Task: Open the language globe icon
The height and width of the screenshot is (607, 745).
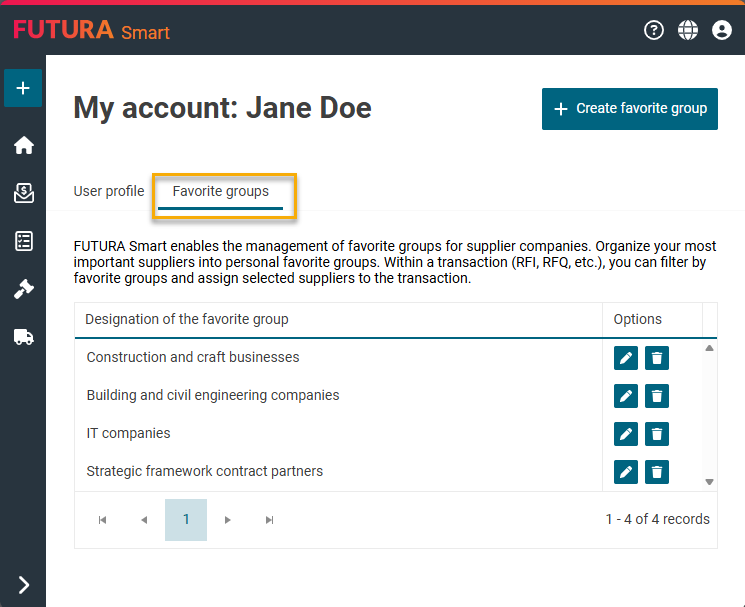Action: pyautogui.click(x=688, y=30)
